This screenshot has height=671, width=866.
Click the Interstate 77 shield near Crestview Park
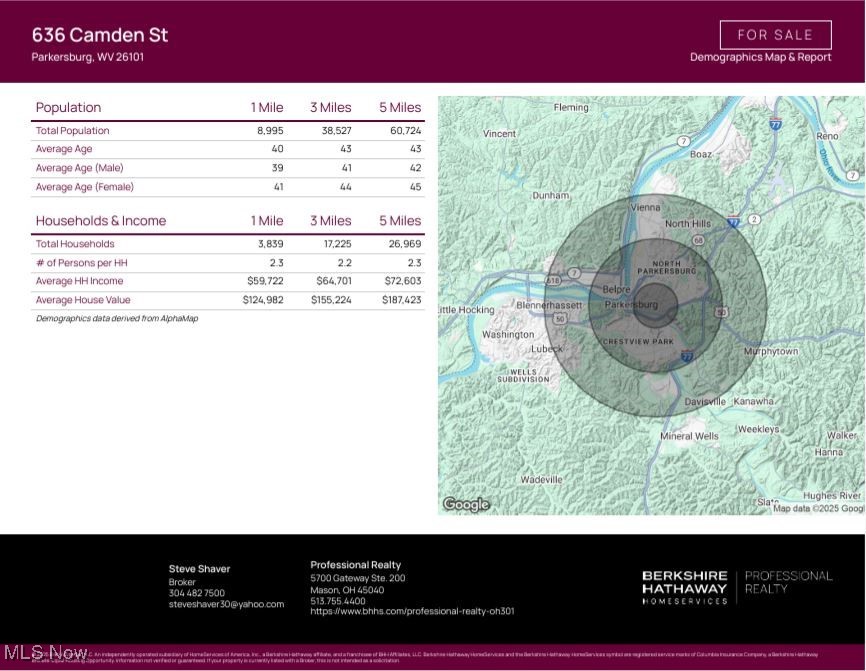click(687, 355)
